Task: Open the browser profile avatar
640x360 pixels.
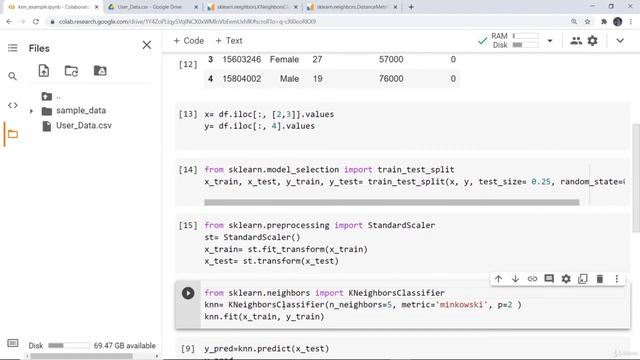Action: point(618,22)
